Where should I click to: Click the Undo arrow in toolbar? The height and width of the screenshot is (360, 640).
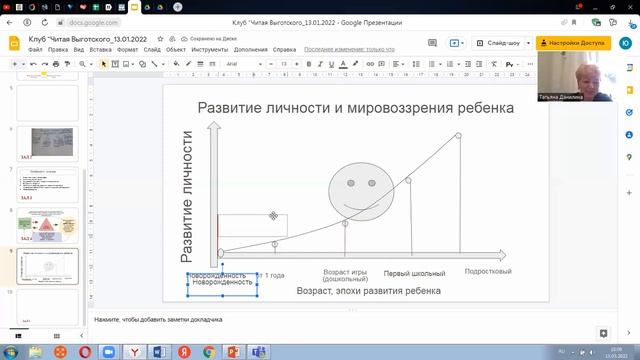(x=33, y=64)
